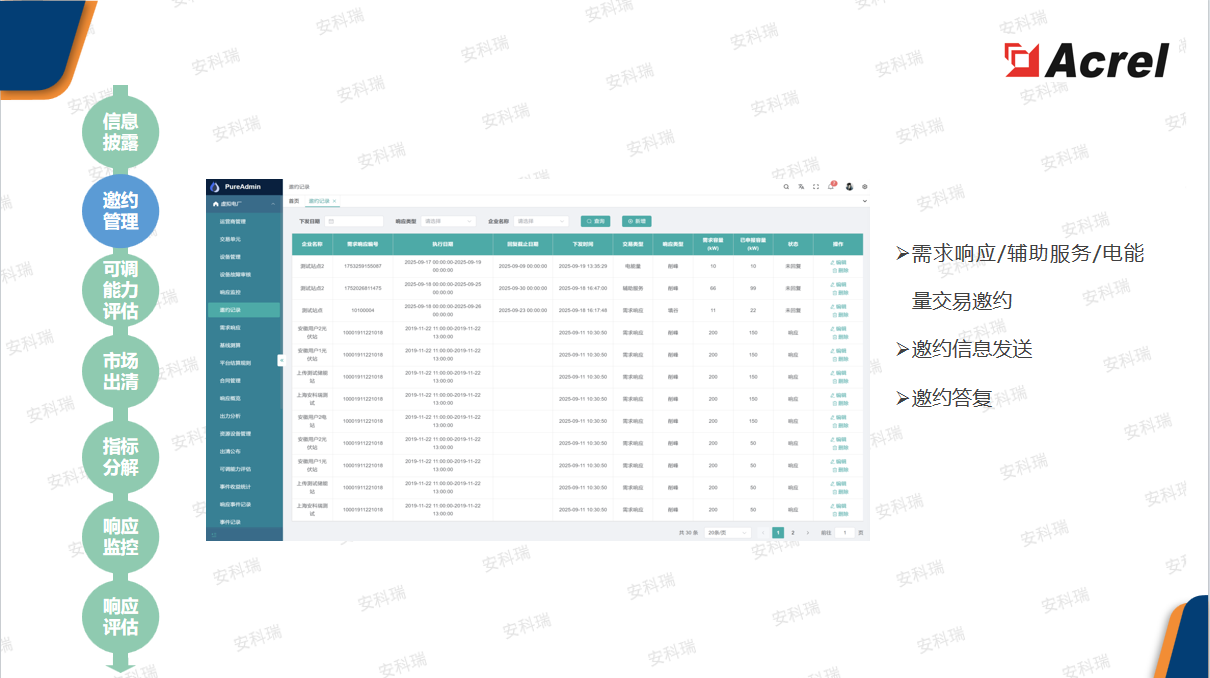Open the 响应类型 dropdown
Viewport: 1210px width, 678px height.
(449, 221)
